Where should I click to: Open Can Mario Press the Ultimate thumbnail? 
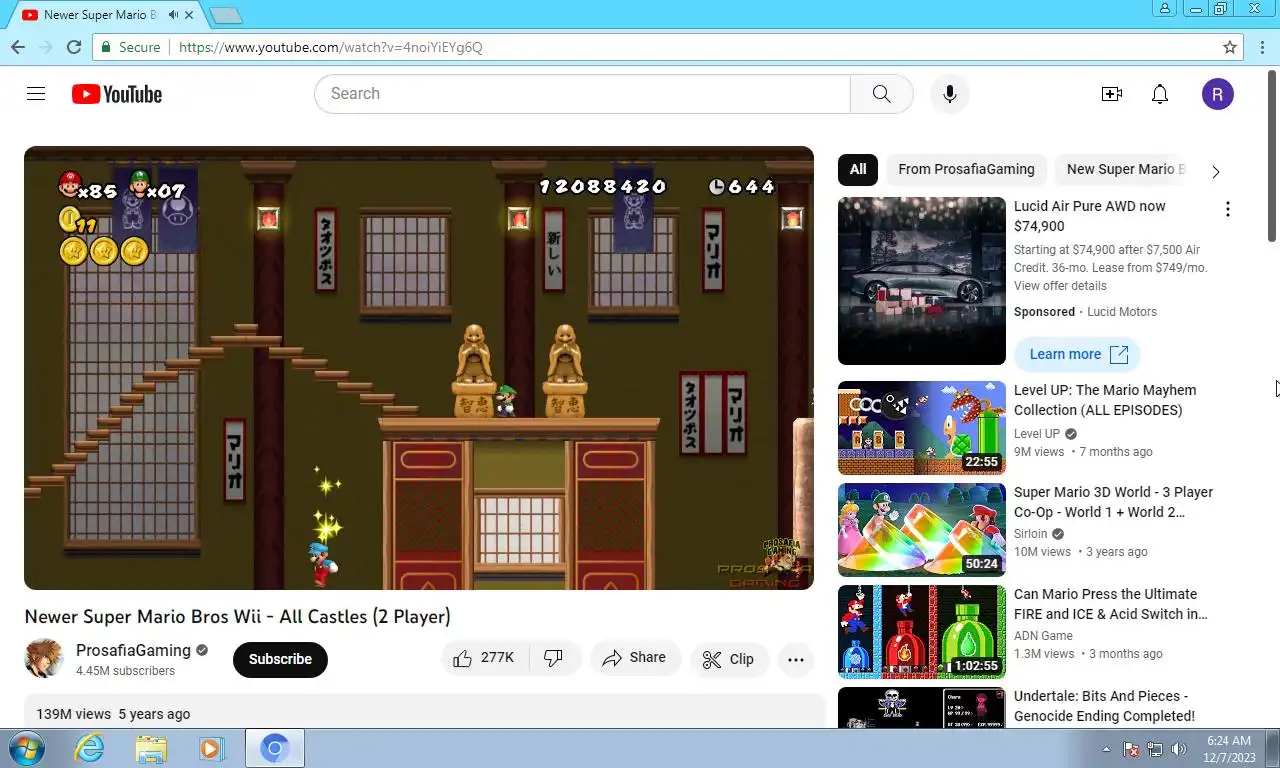coord(922,632)
